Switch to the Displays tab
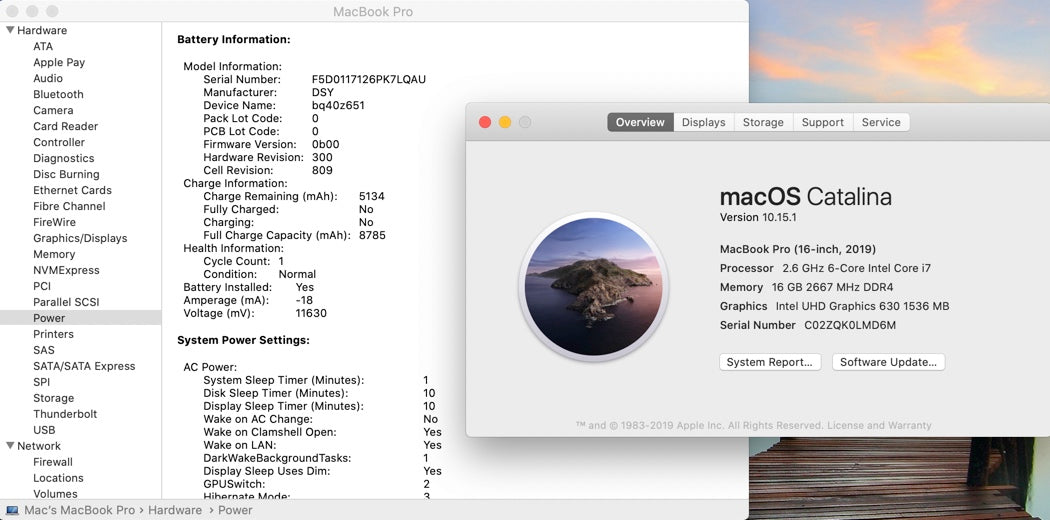 pyautogui.click(x=704, y=122)
